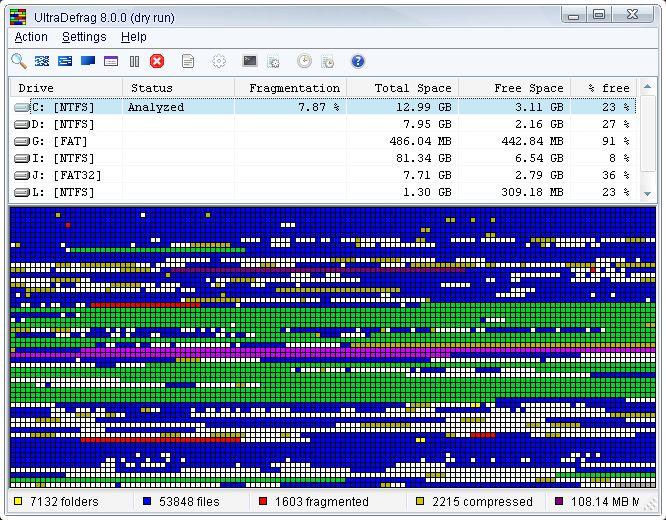Click the 81.34 GB total space value

point(423,158)
